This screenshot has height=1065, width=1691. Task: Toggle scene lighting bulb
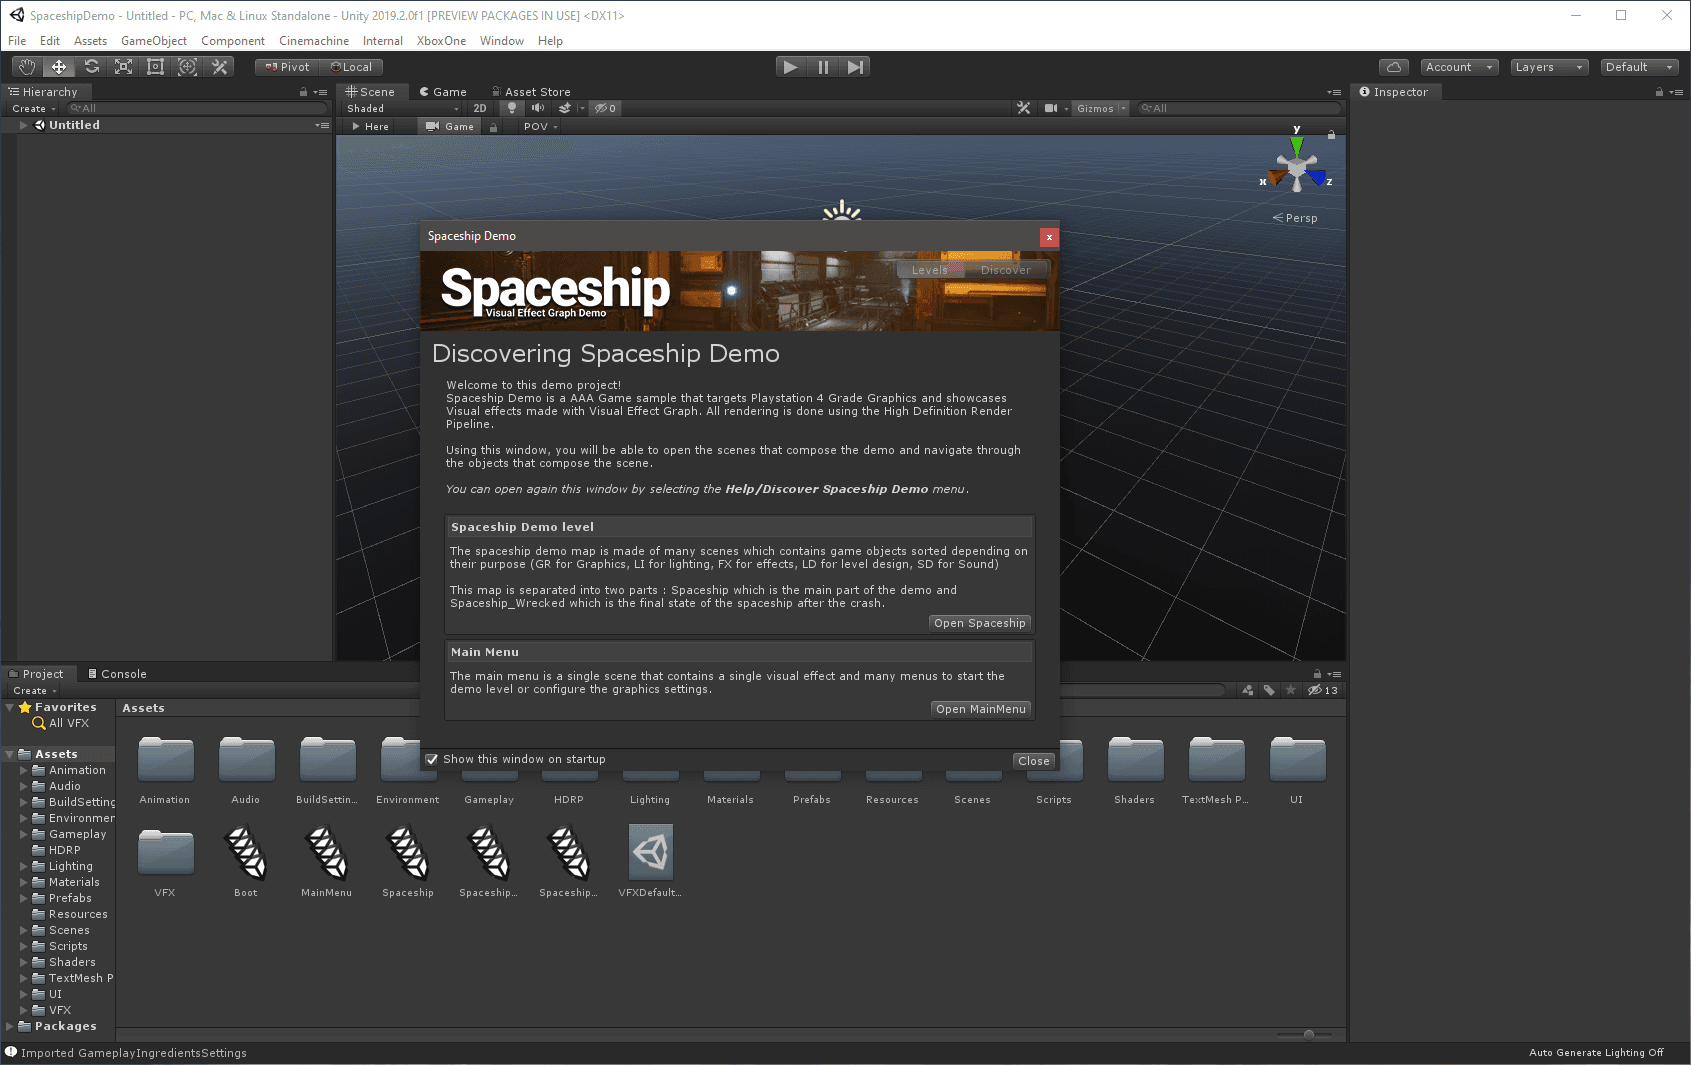[x=512, y=108]
